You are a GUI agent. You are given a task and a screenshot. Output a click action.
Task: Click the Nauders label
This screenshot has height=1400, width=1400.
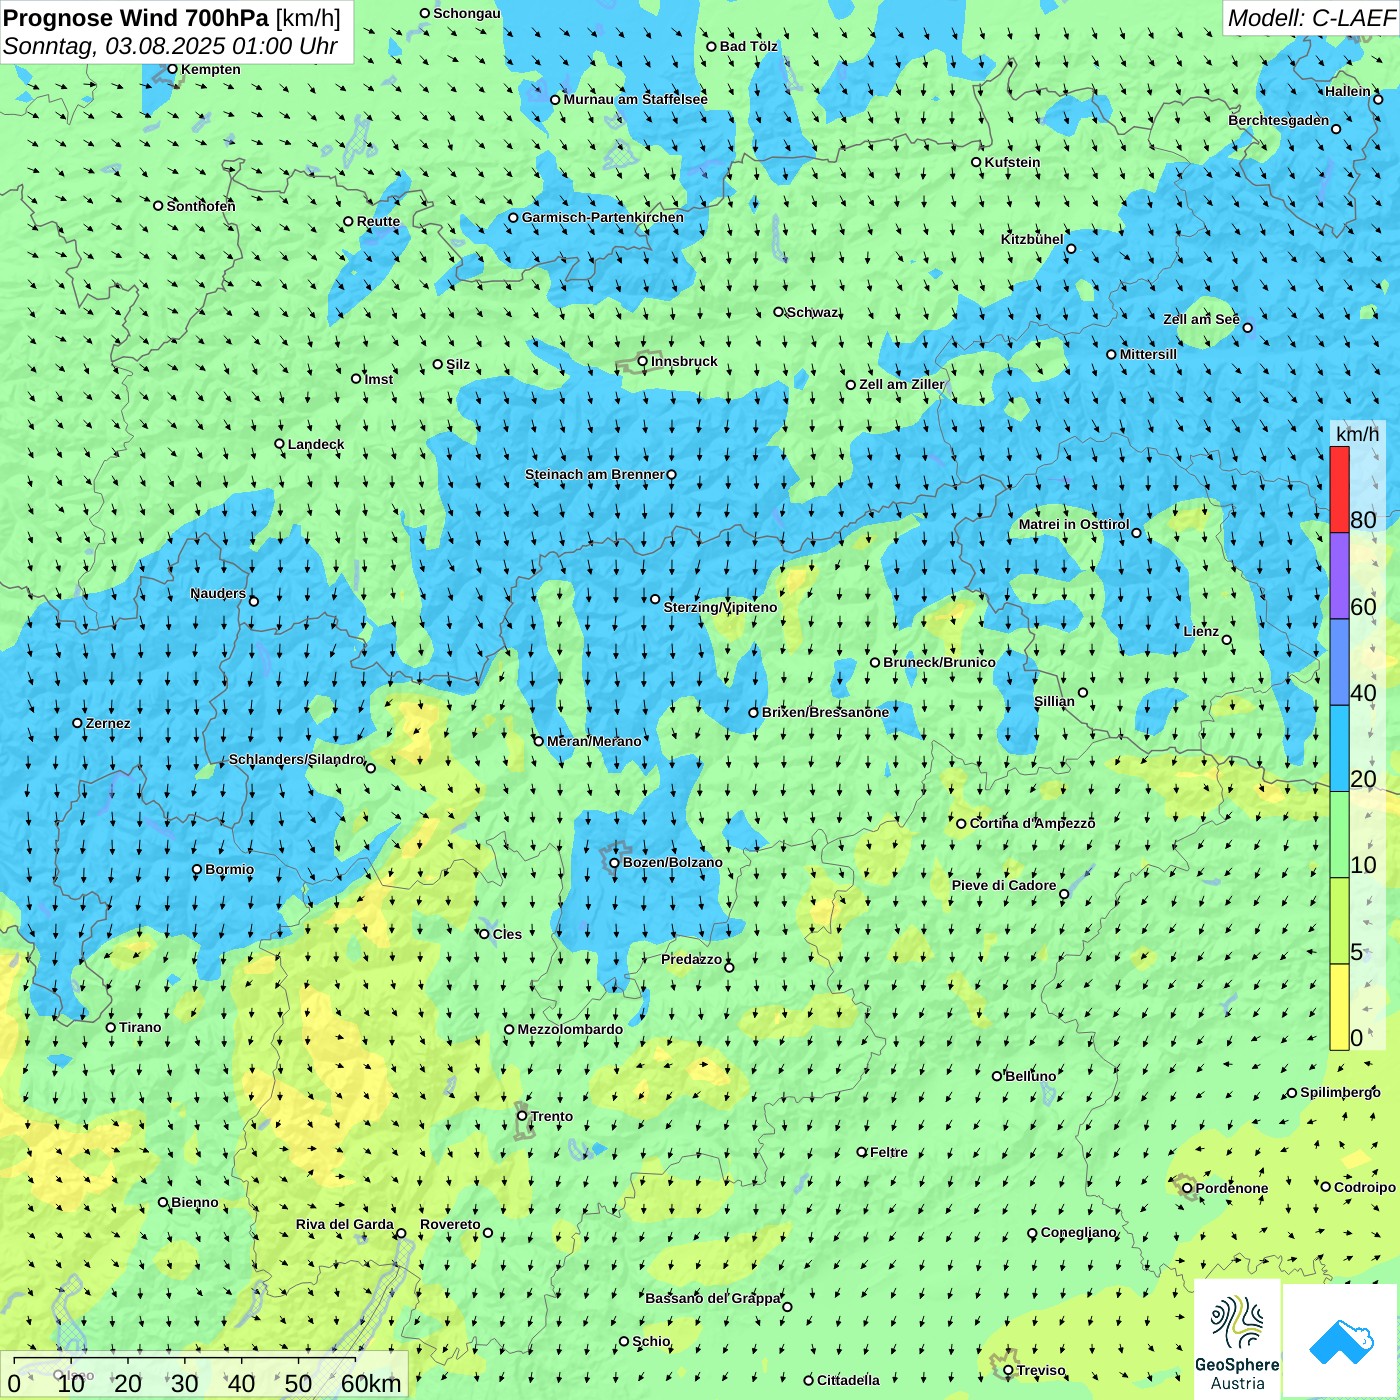click(218, 593)
